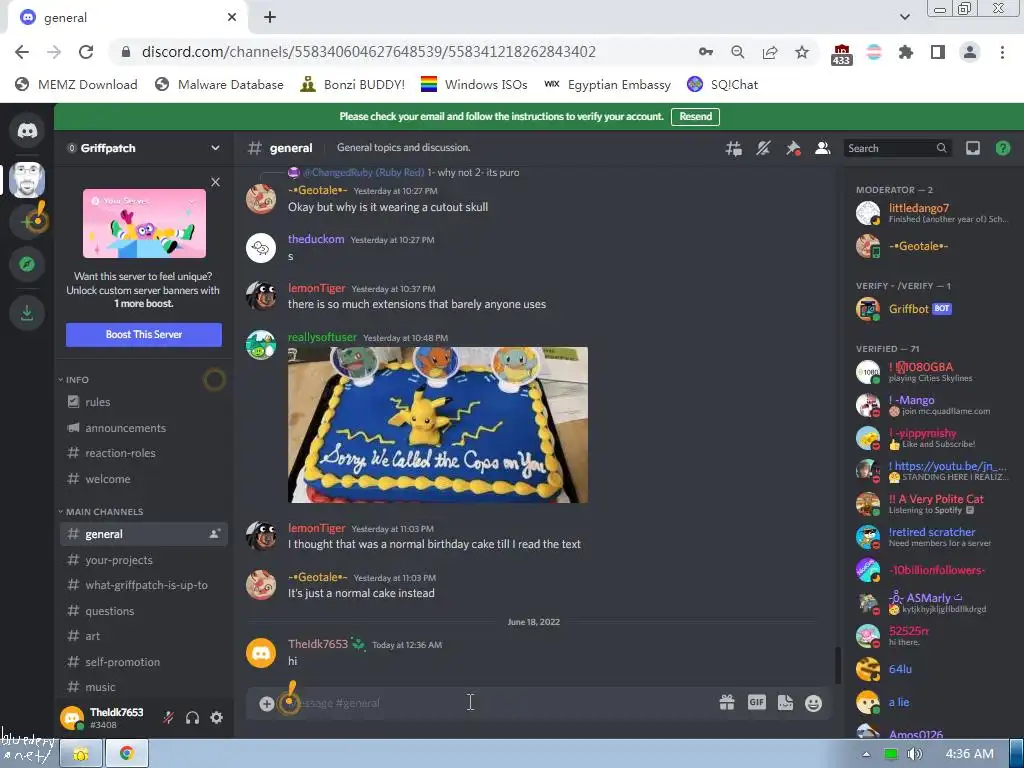Toggle member list visibility icon
Screen dimensions: 1024x768
(x=822, y=148)
